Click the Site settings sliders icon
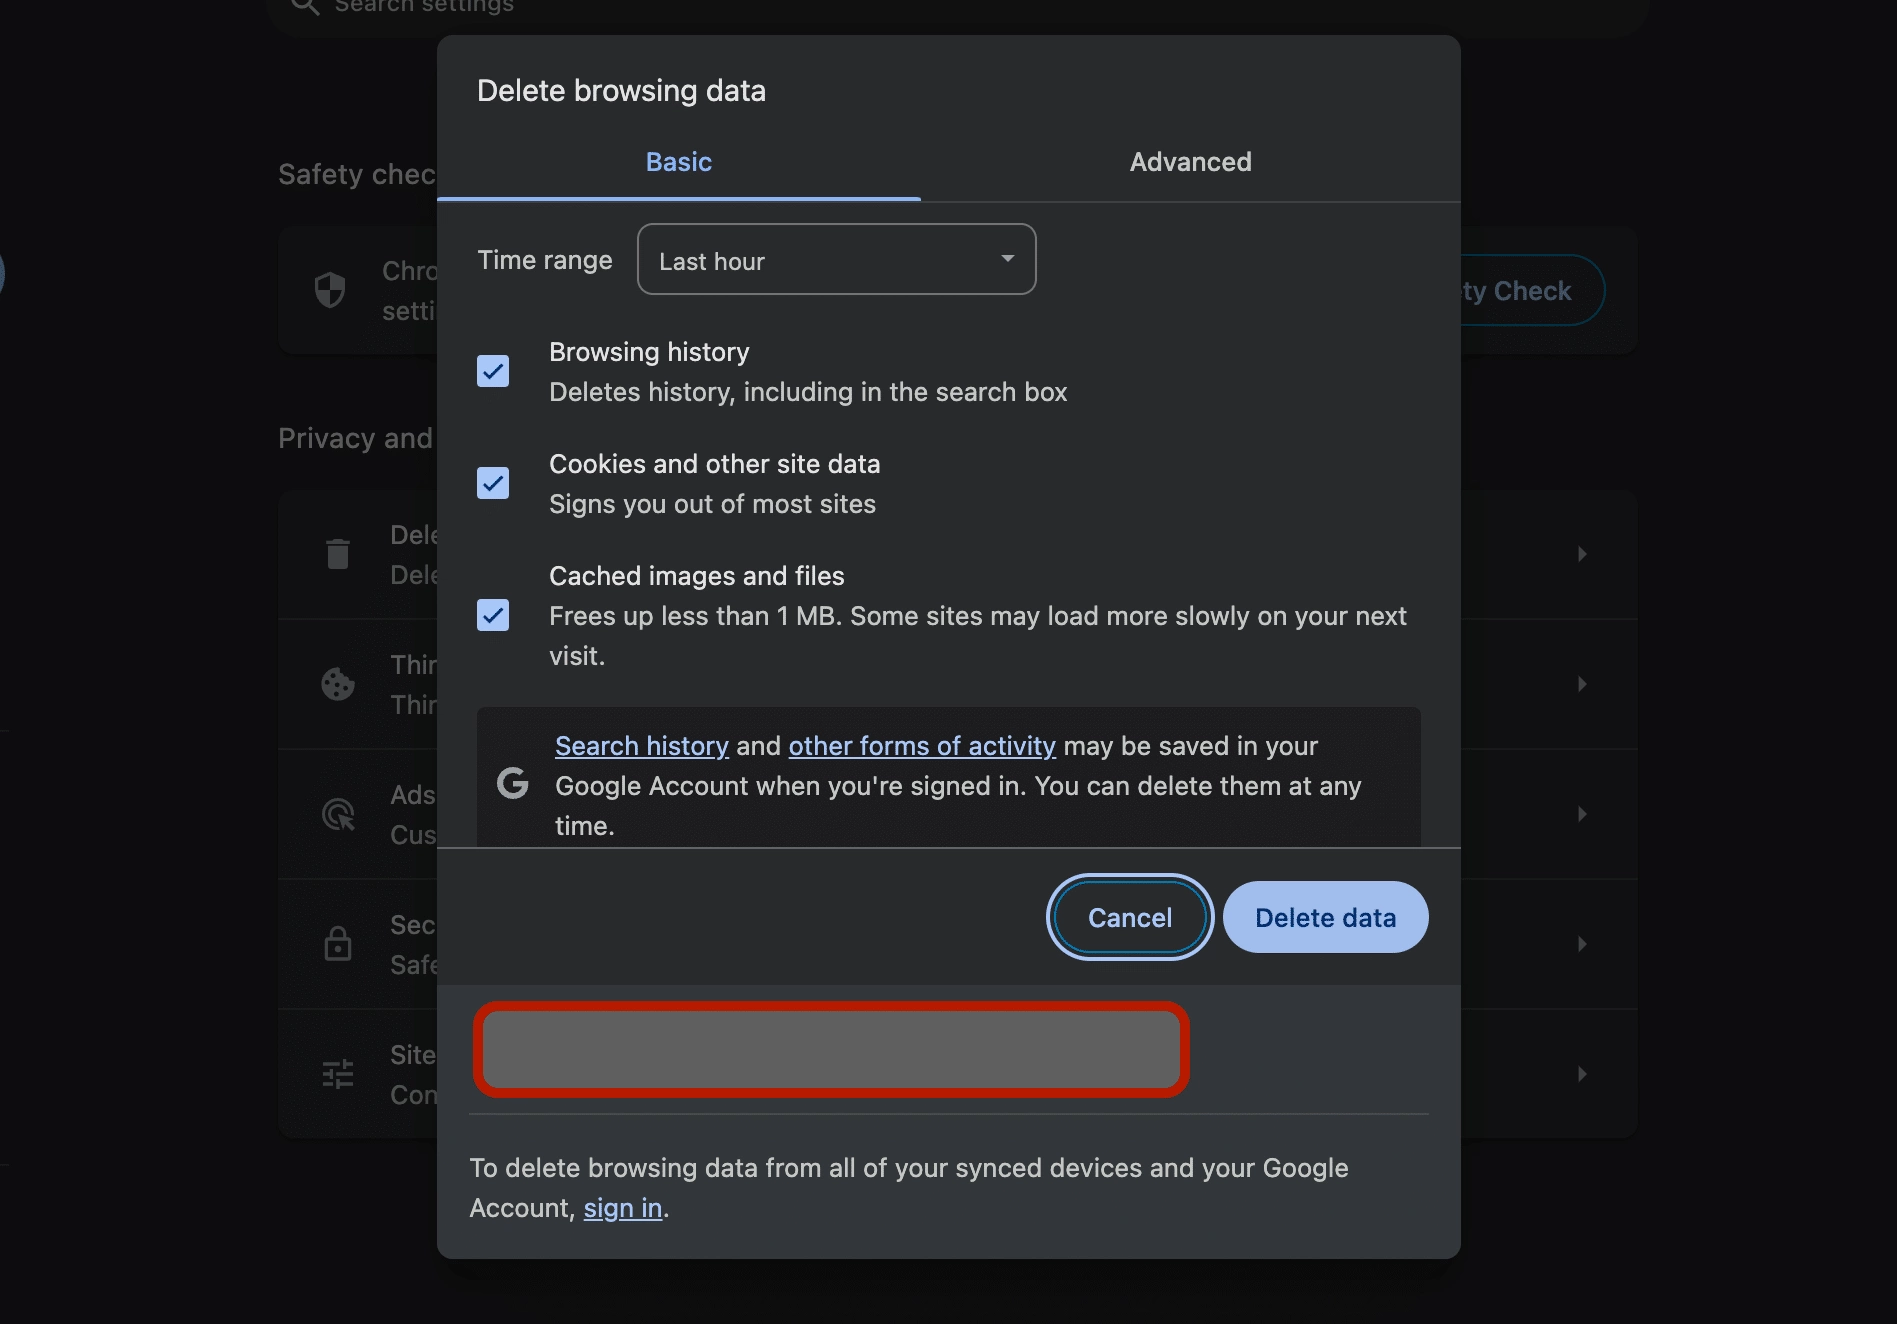The height and width of the screenshot is (1324, 1897). point(338,1074)
